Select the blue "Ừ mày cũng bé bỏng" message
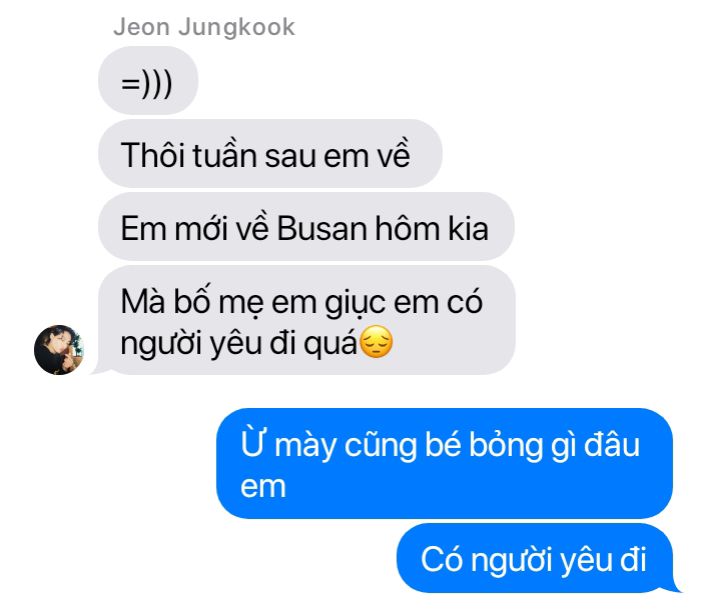This screenshot has height=613, width=720. 444,463
